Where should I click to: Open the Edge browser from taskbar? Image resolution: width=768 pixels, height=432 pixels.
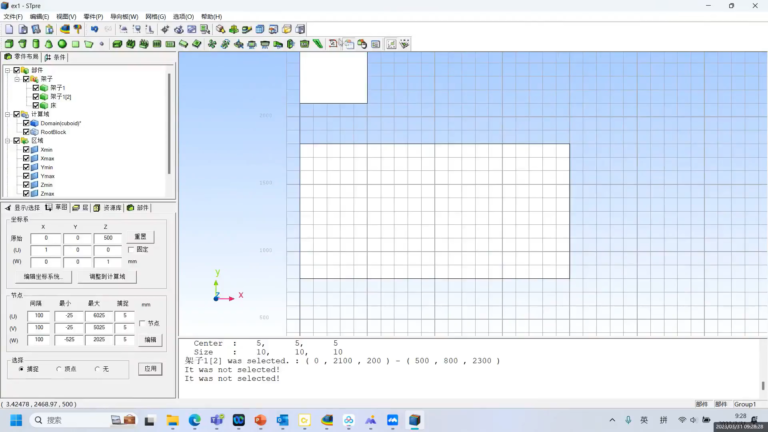[194, 420]
